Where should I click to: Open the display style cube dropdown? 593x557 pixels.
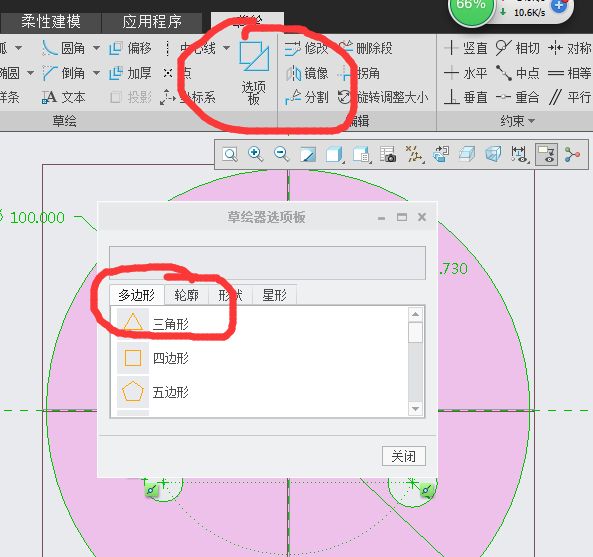coord(335,154)
